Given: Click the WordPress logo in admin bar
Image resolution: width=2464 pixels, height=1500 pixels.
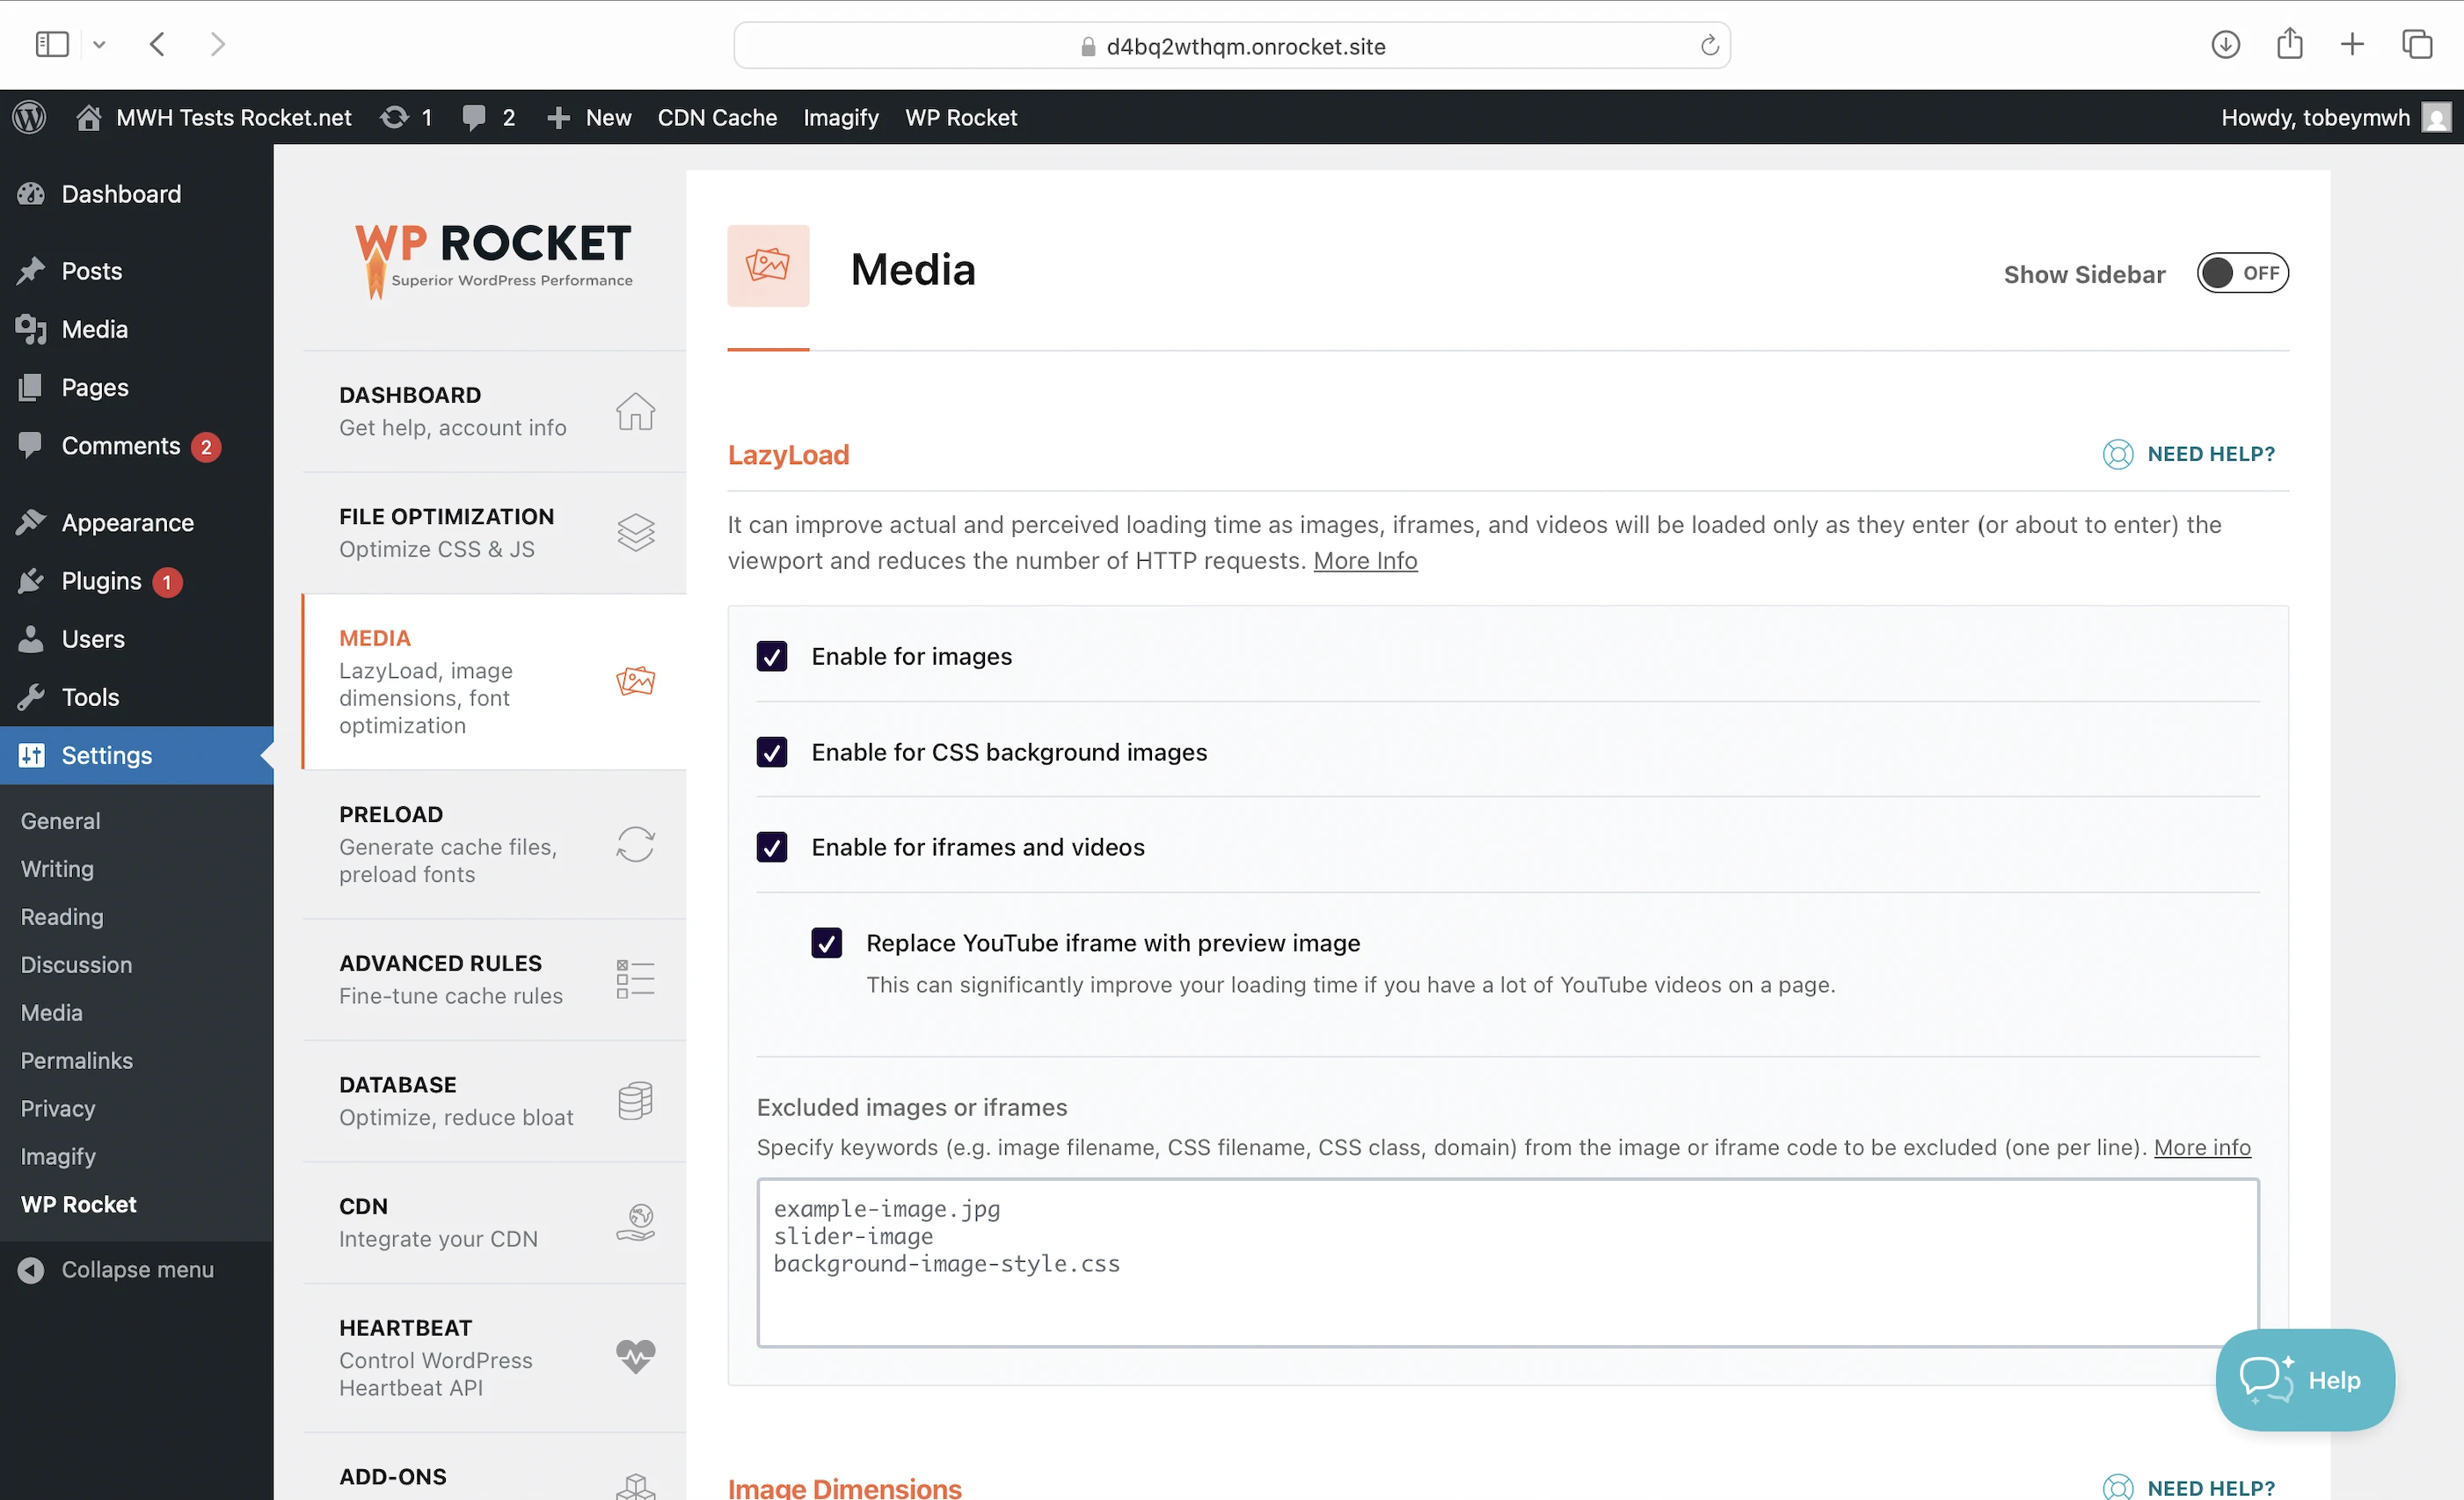Looking at the screenshot, I should pyautogui.click(x=29, y=117).
